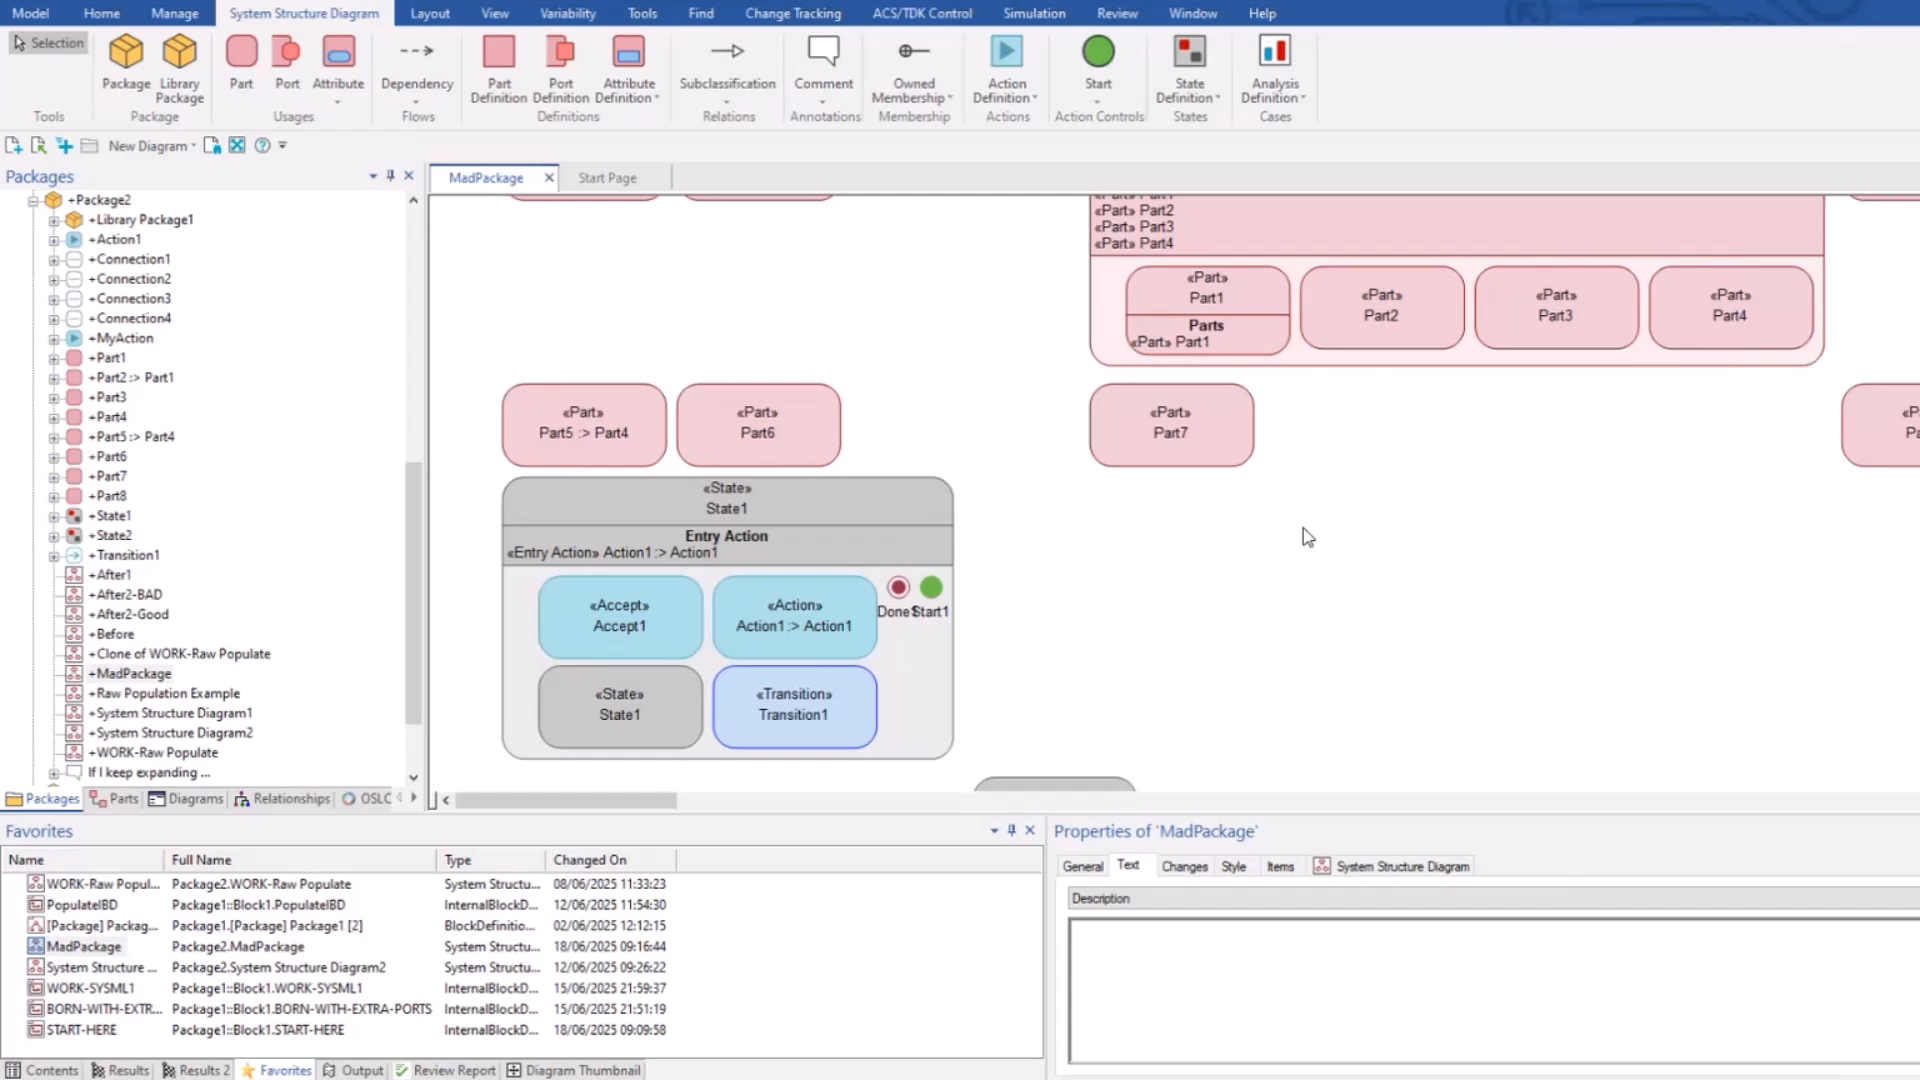Screen dimensions: 1920x1080
Task: Expand the Library Package1 tree node
Action: coord(54,220)
